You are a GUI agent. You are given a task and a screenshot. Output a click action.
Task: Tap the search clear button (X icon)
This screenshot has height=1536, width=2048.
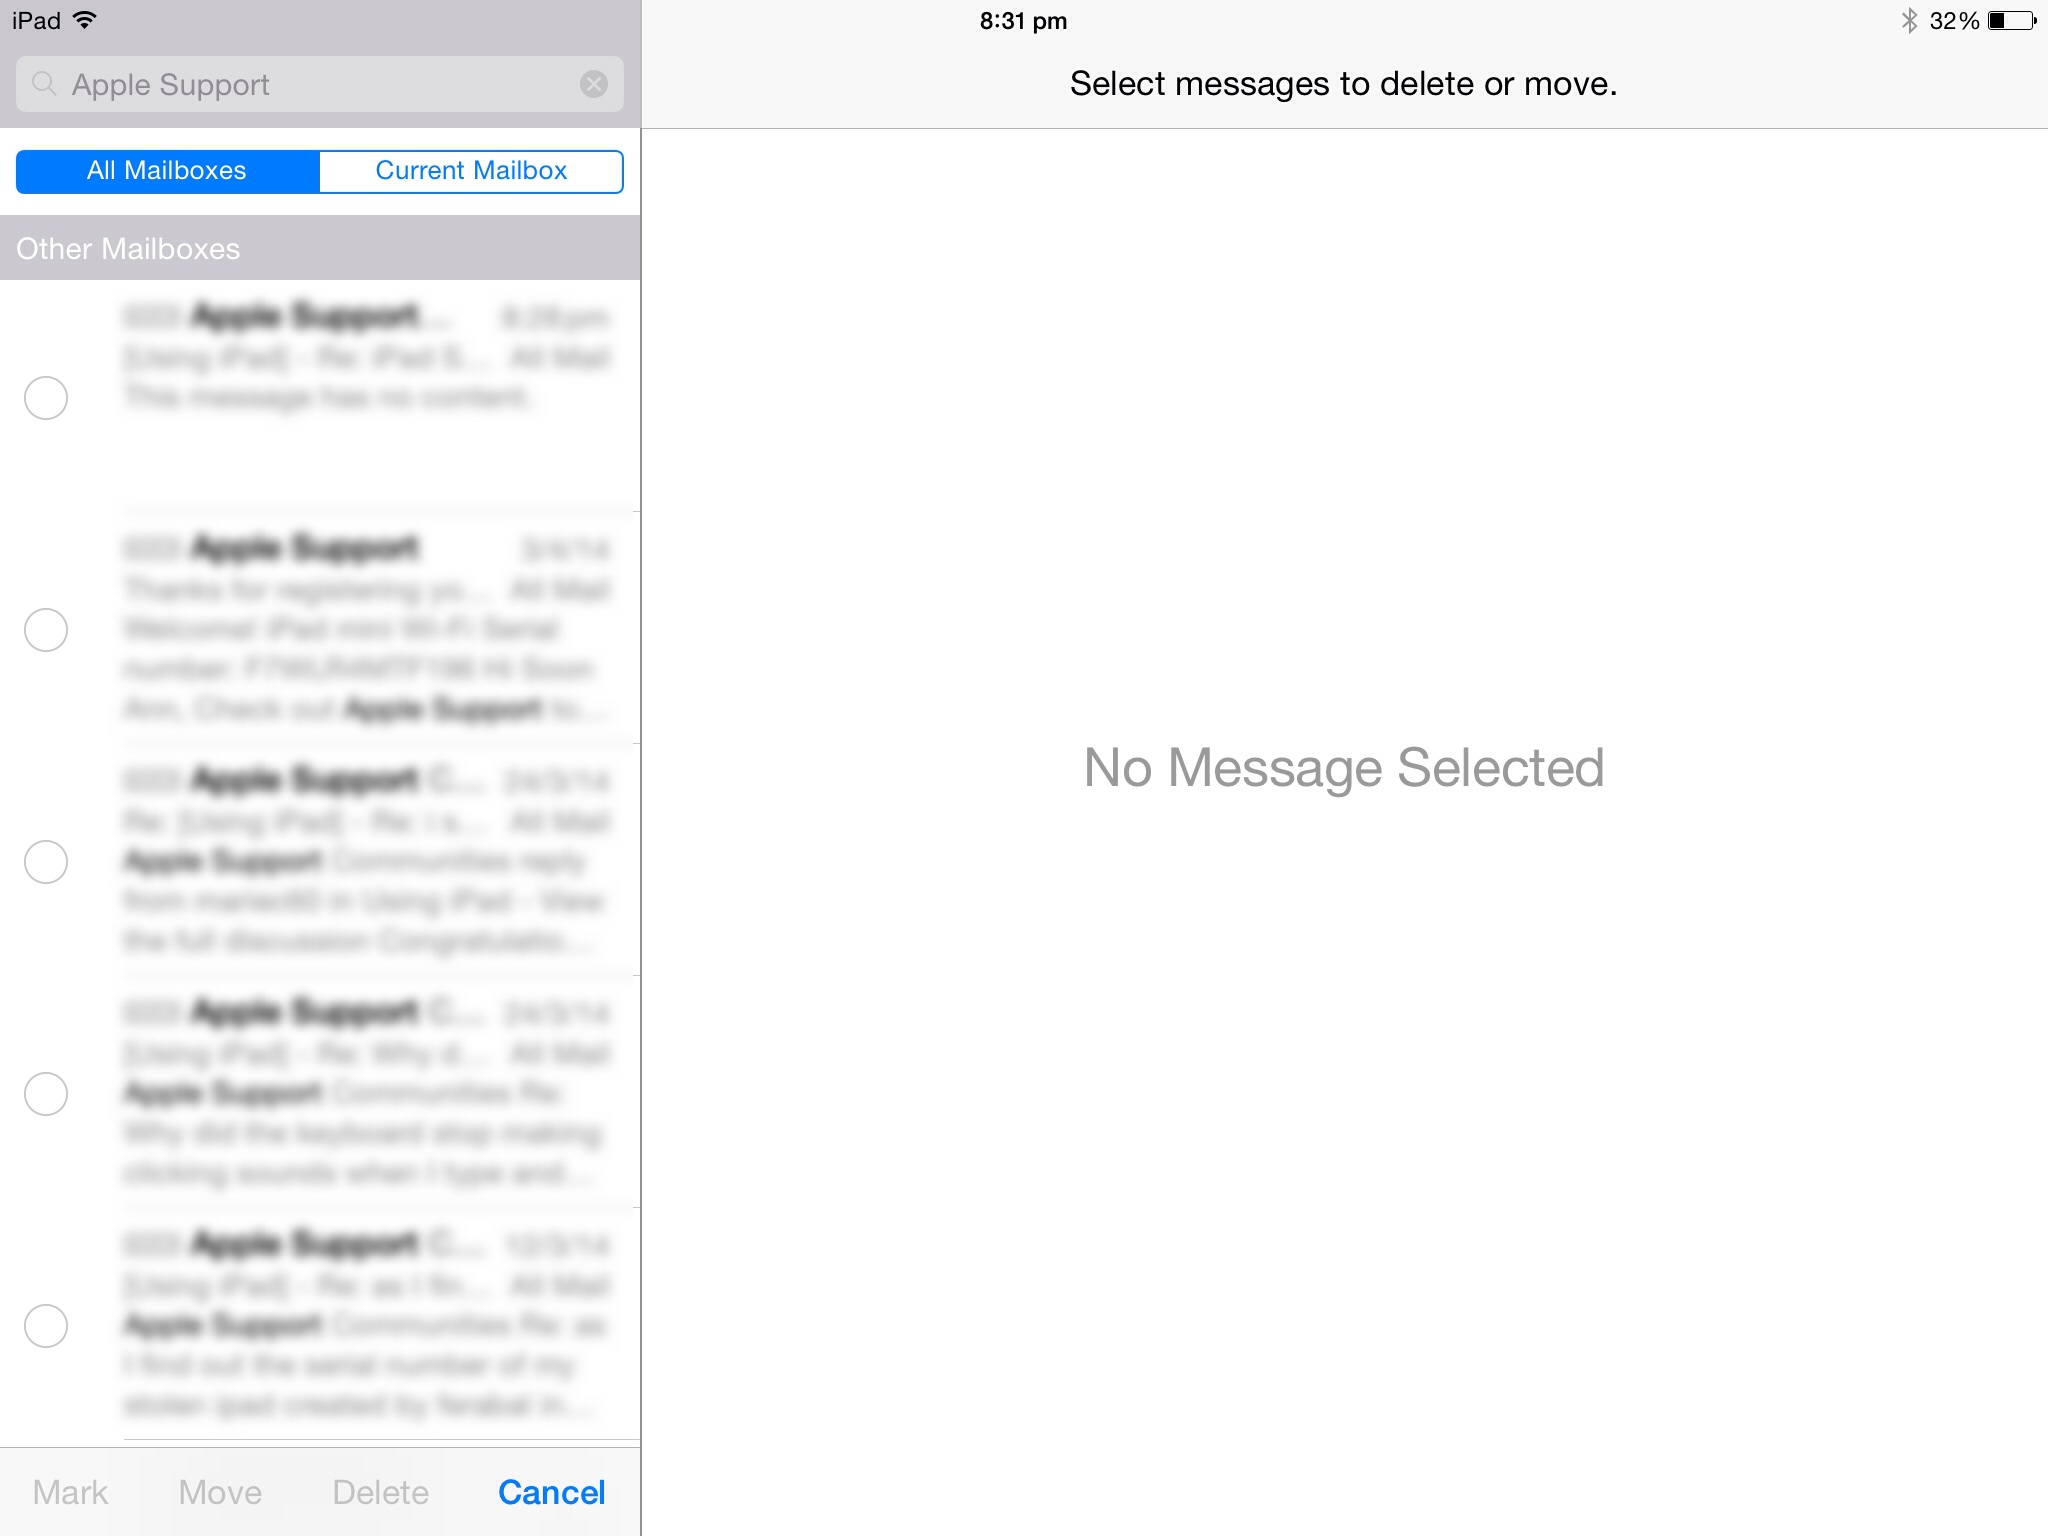pos(593,84)
